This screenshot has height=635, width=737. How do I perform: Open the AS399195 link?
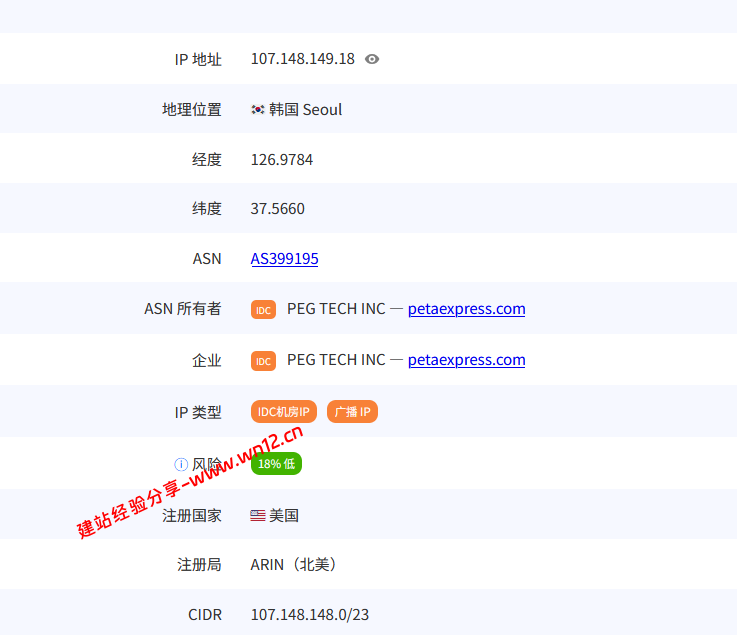pos(284,259)
